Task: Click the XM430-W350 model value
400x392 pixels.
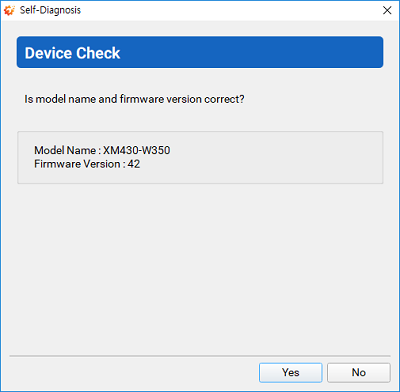Action: [136, 150]
